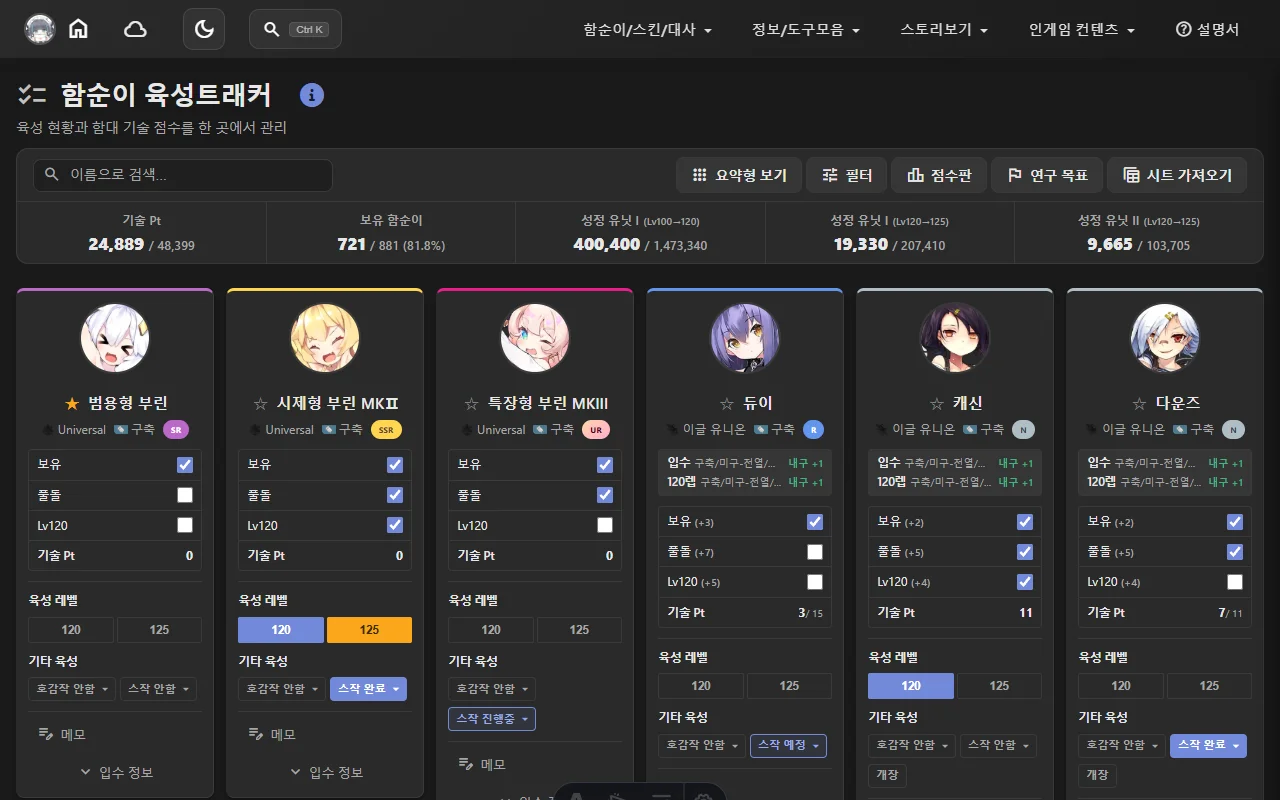Open 스작 진행중 dropdown for 특장형 부린 MKIII

coord(492,719)
